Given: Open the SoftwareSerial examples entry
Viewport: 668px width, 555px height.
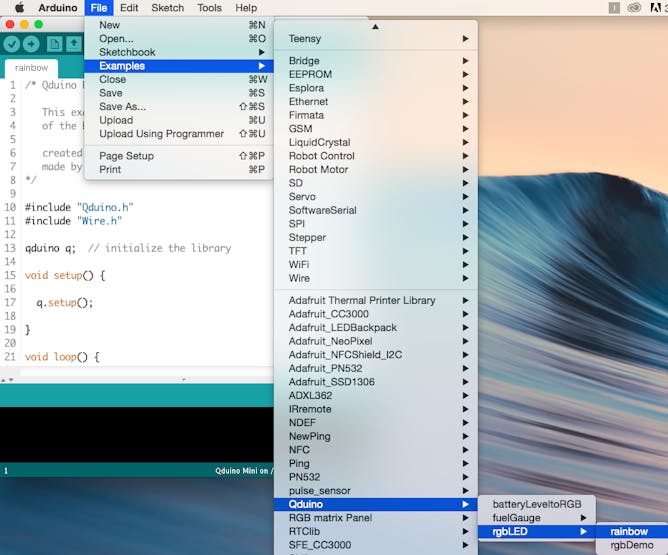Looking at the screenshot, I should [x=376, y=210].
